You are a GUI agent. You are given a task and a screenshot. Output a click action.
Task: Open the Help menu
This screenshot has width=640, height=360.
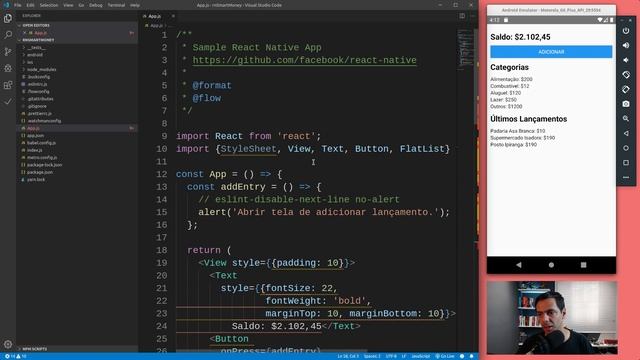(135, 5)
